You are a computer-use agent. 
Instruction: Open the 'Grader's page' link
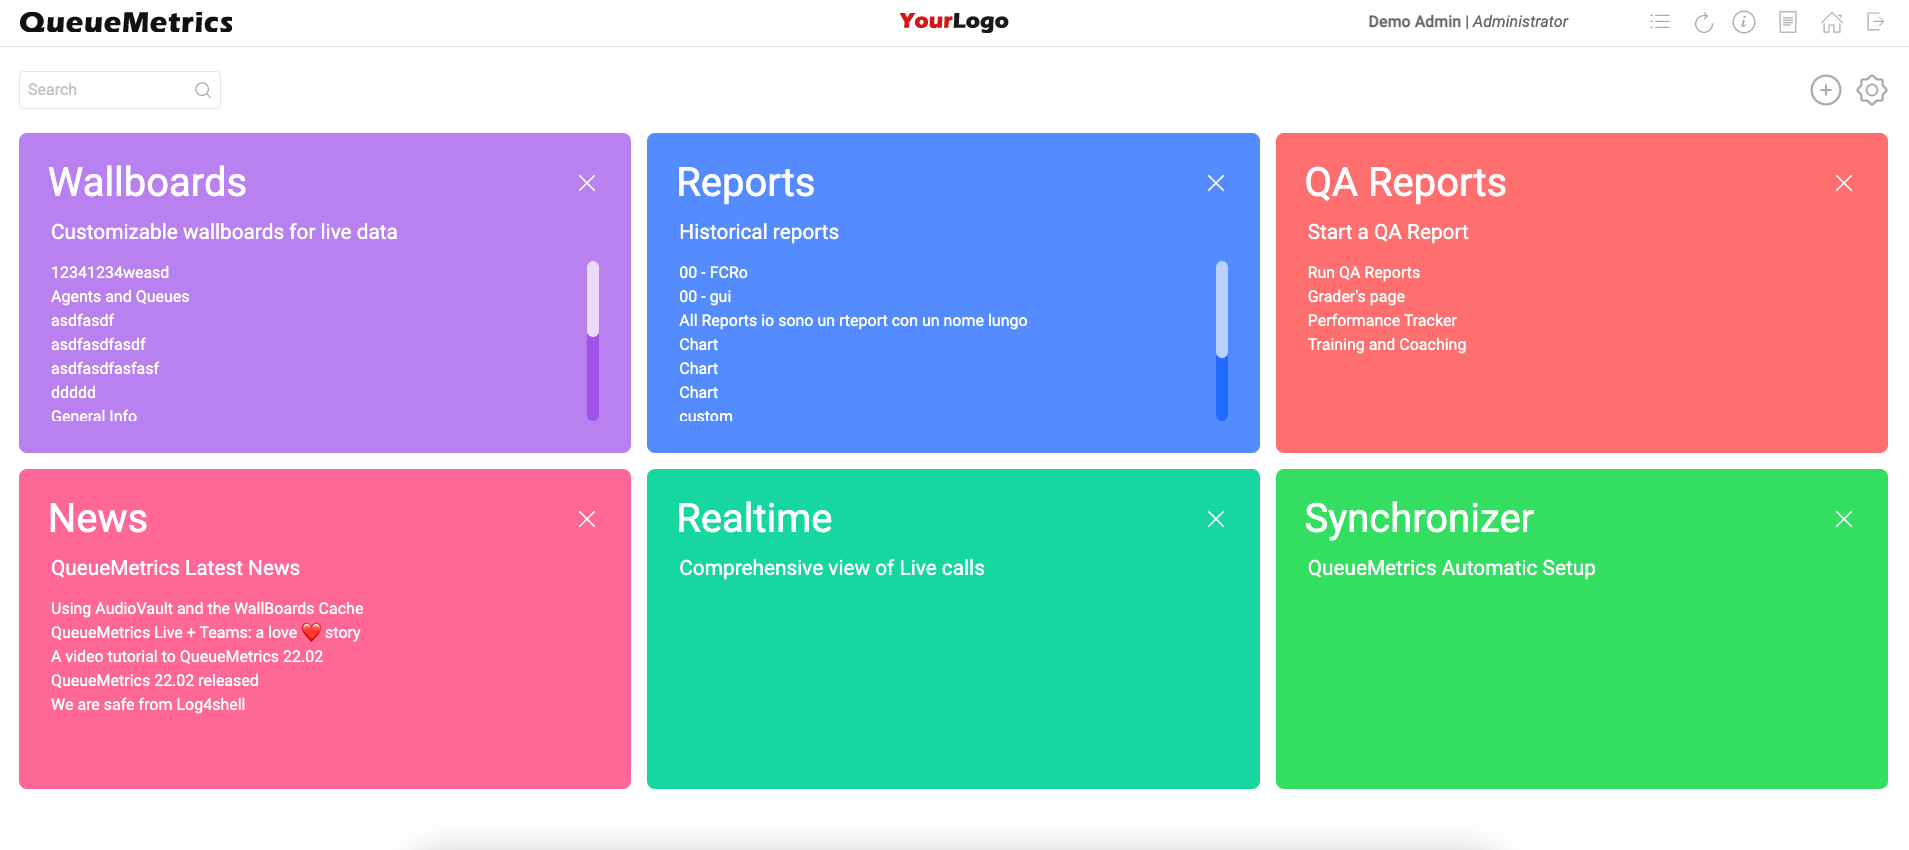(1356, 296)
